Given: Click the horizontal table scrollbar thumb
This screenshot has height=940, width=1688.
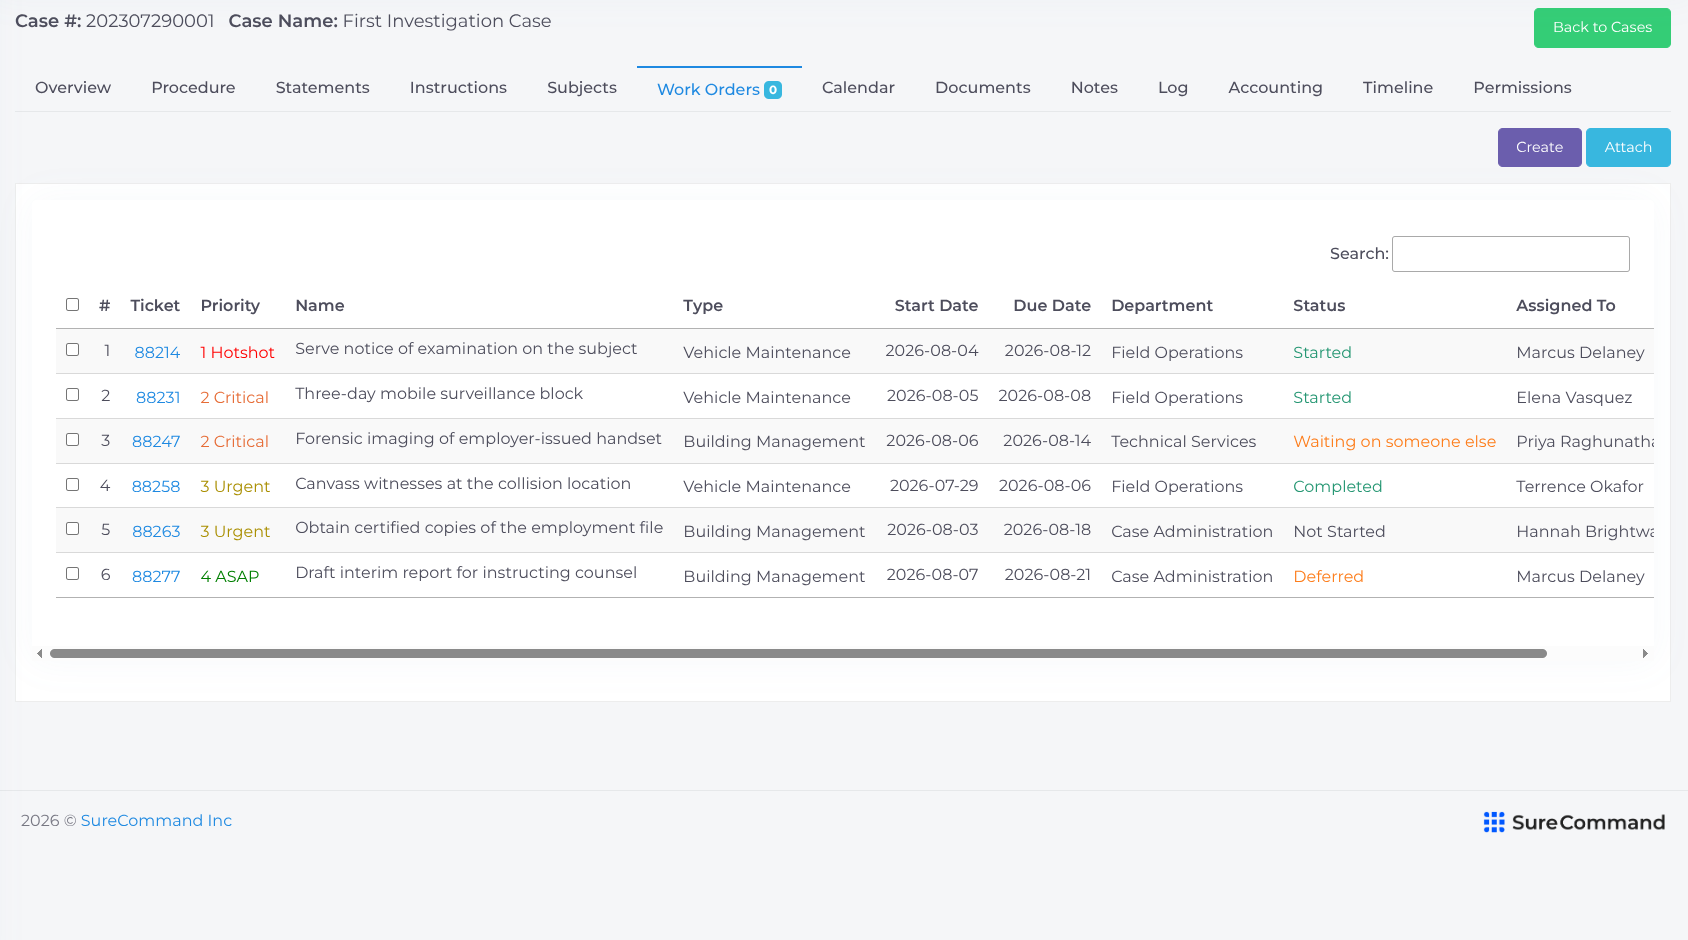Looking at the screenshot, I should 798,654.
